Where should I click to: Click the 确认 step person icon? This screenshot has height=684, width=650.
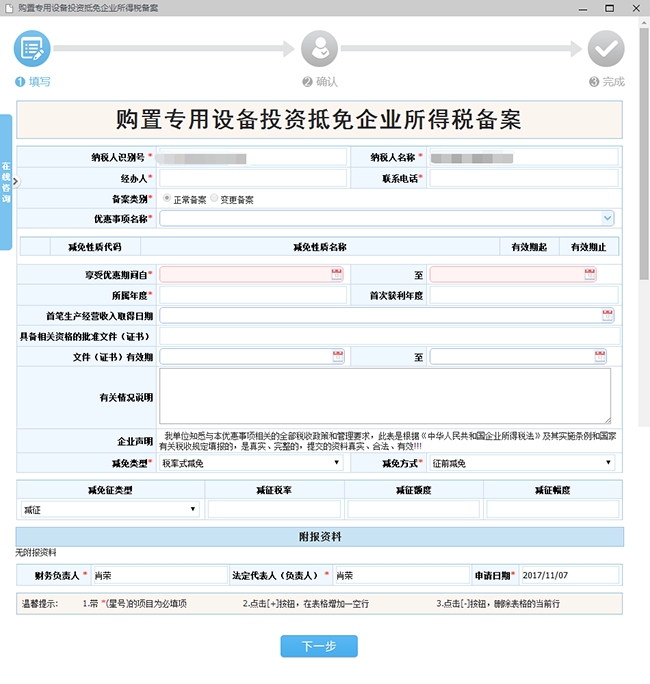coord(320,48)
